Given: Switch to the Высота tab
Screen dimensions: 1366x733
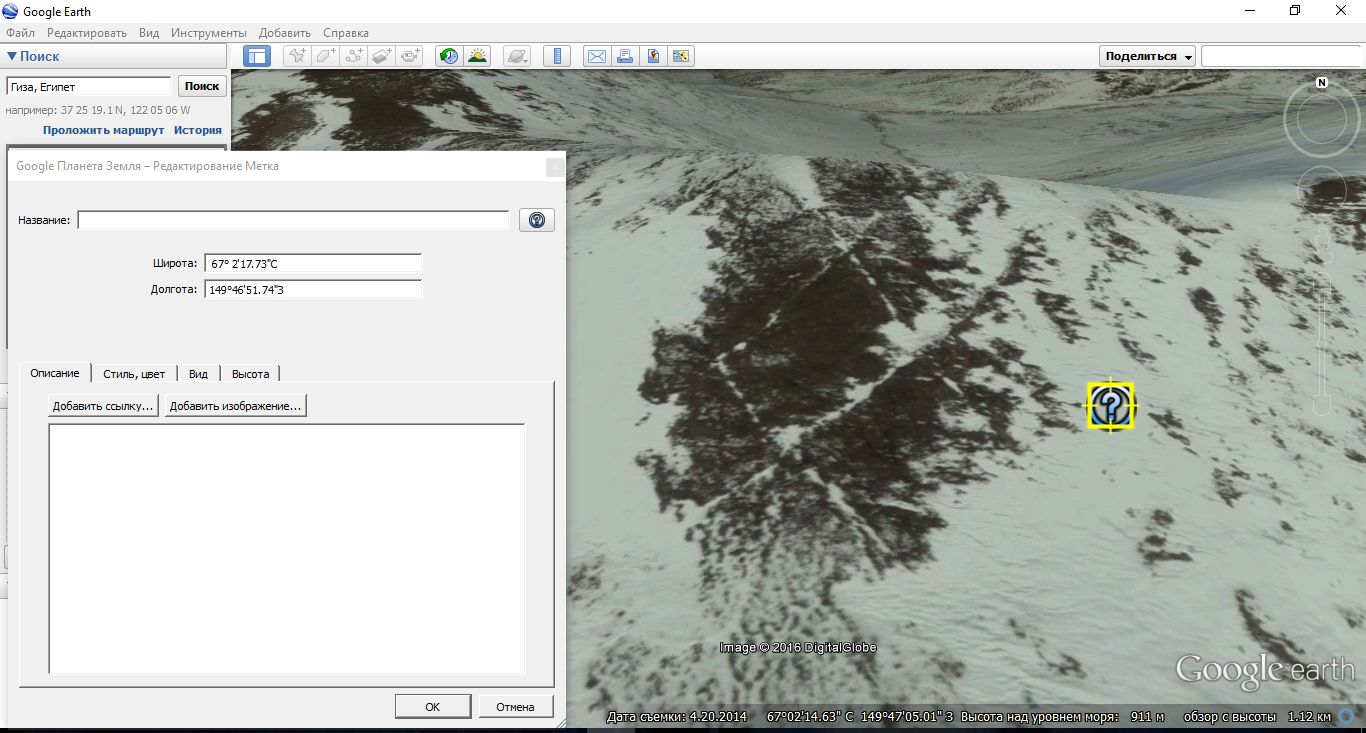Looking at the screenshot, I should [250, 374].
